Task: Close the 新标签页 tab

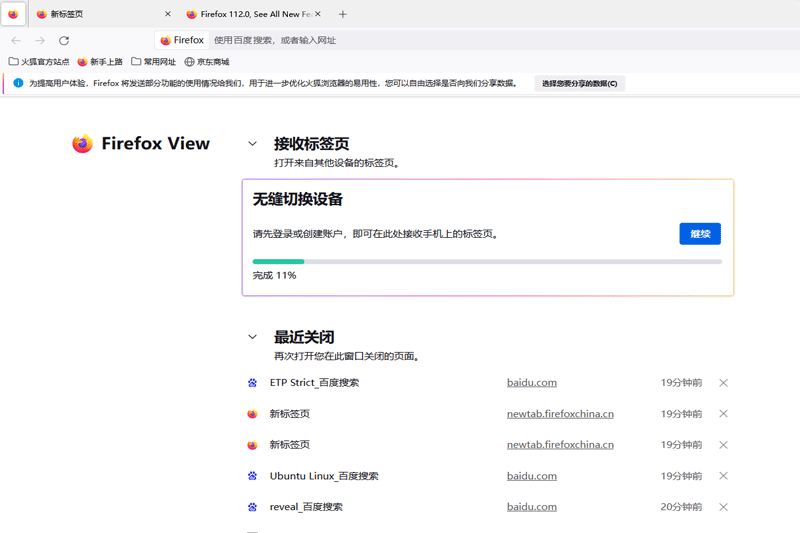Action: click(167, 14)
